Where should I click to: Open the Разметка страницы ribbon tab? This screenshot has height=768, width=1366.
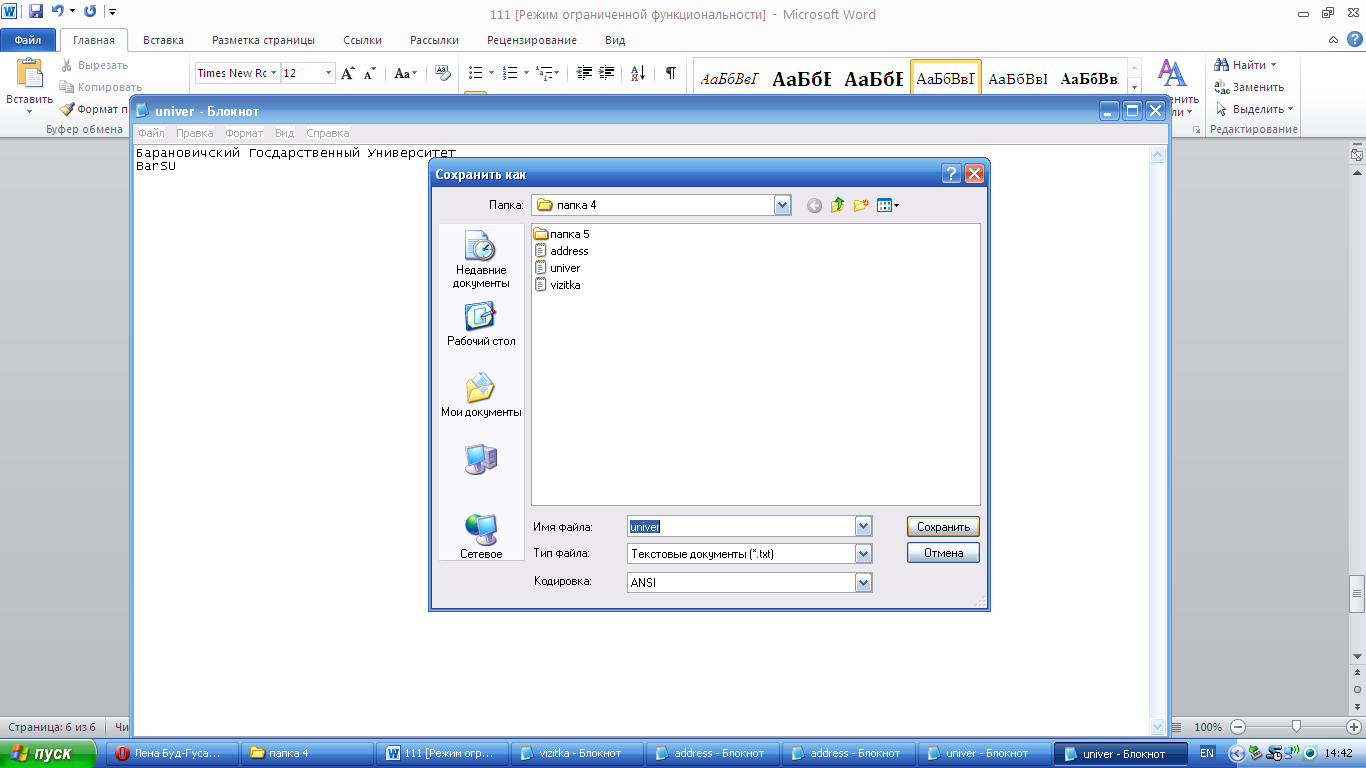[263, 40]
